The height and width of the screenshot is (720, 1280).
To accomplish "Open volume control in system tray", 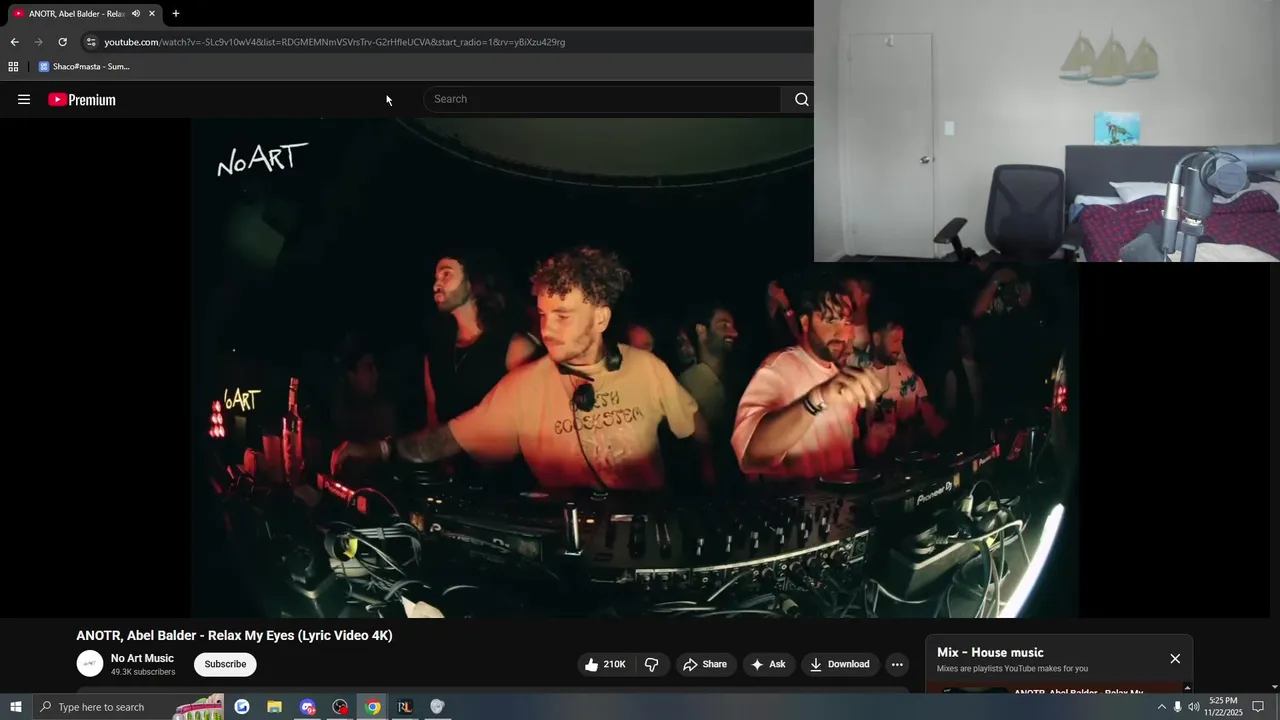I will (1193, 707).
